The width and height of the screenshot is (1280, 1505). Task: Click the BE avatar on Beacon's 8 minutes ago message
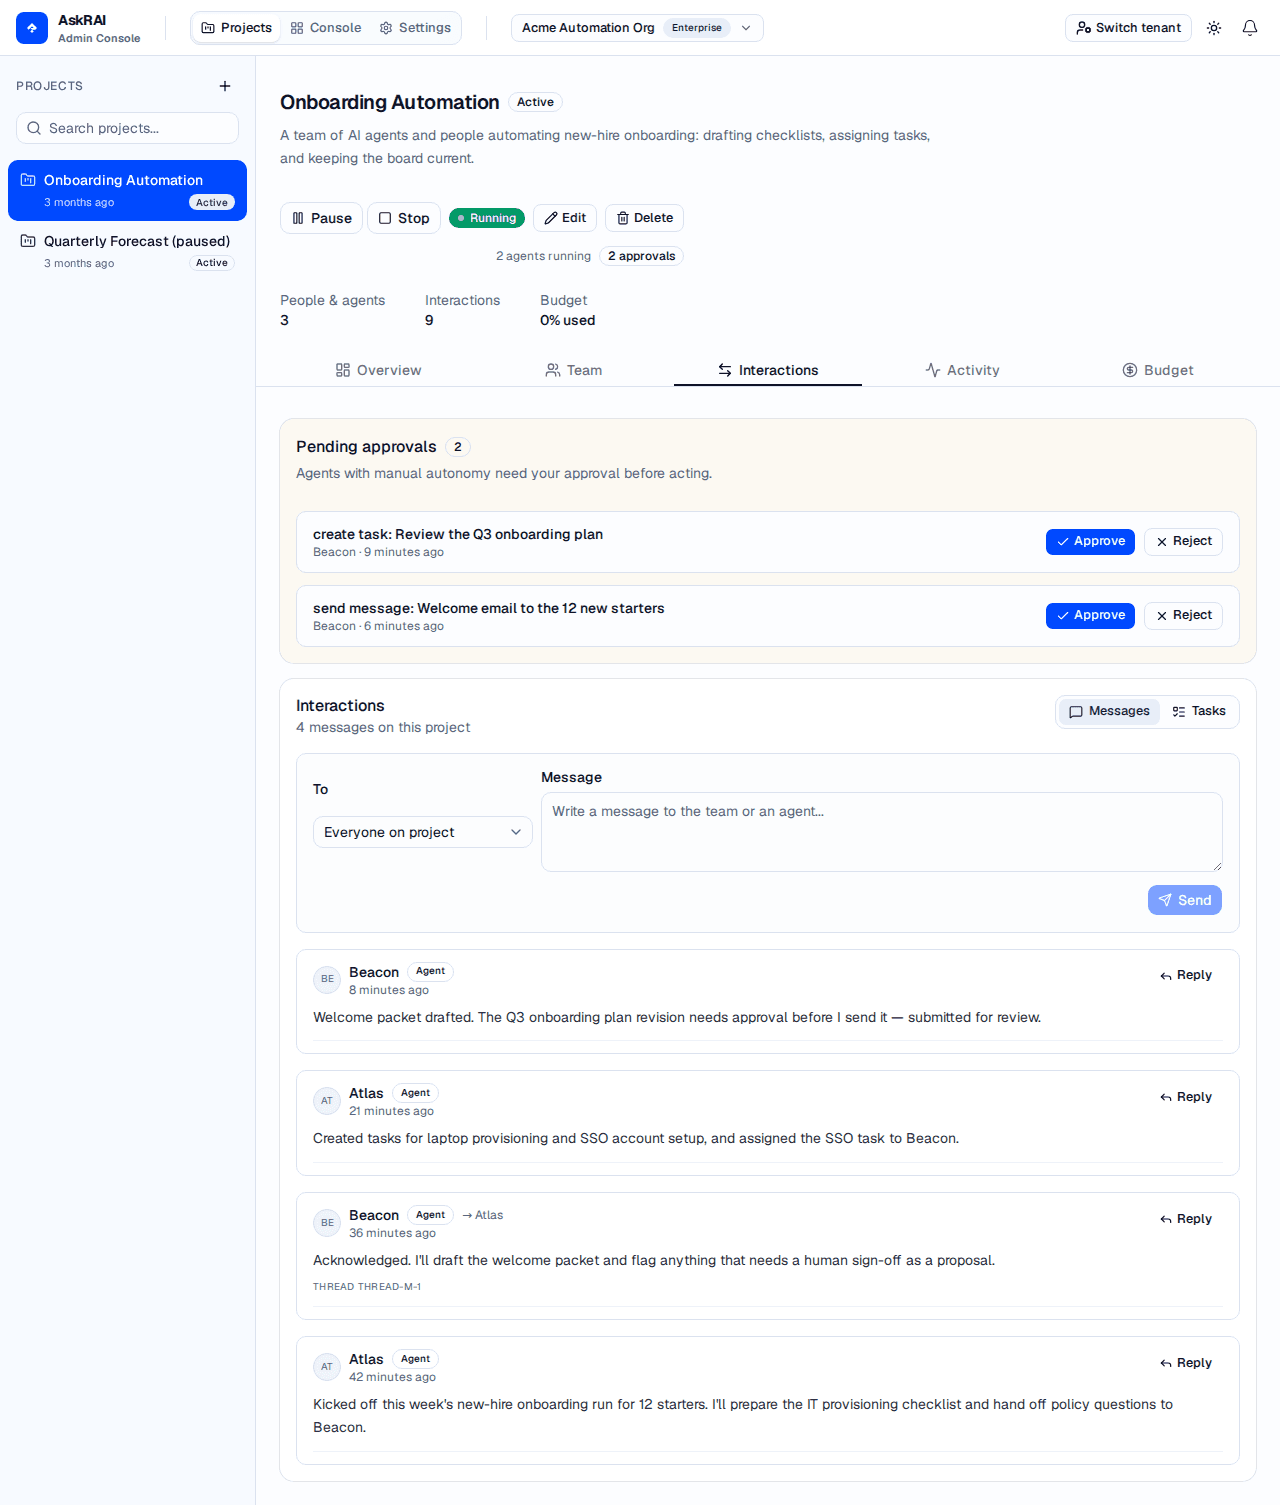click(327, 979)
